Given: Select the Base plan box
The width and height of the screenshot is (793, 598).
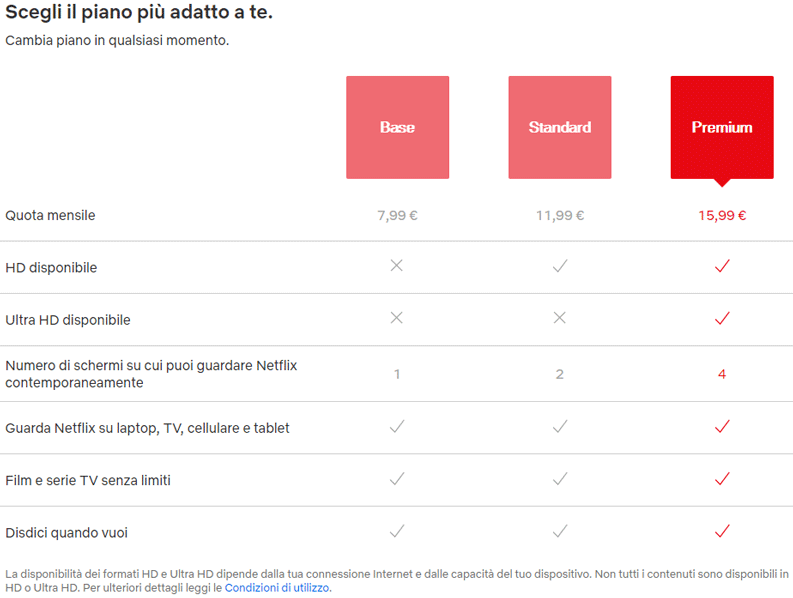Looking at the screenshot, I should click(397, 128).
